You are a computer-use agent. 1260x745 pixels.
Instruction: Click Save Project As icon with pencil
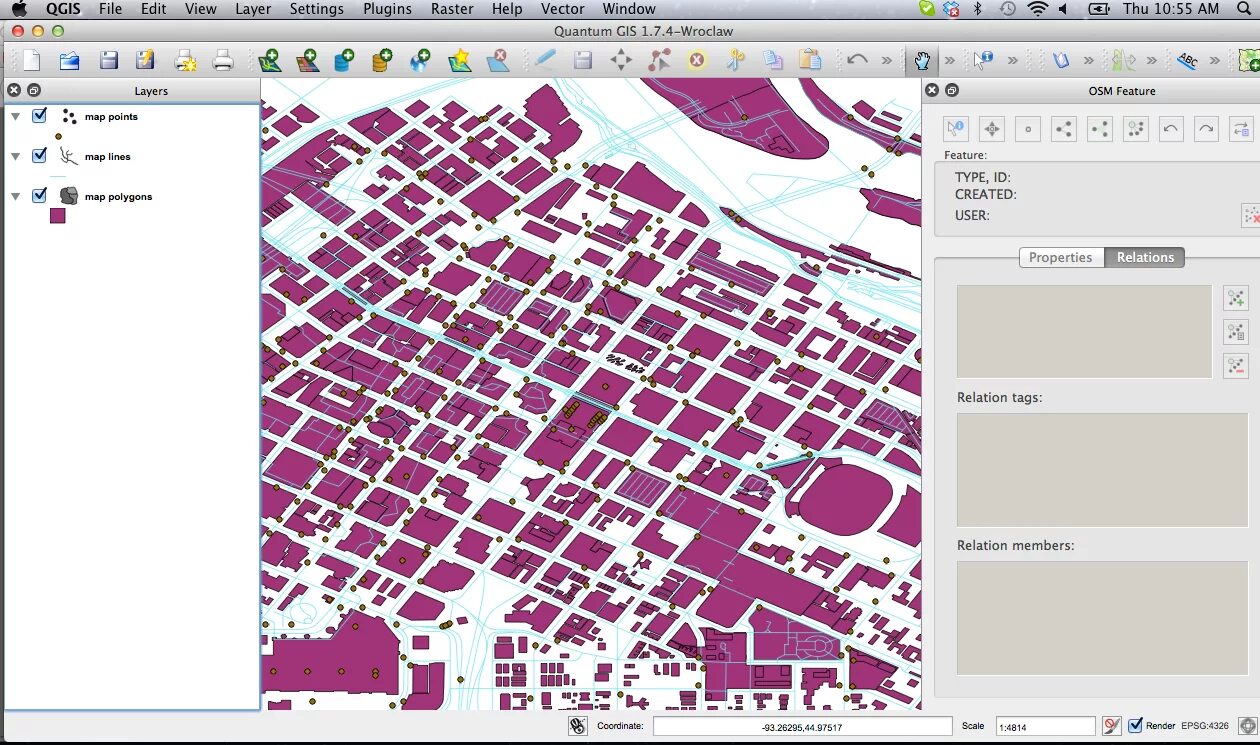(146, 61)
